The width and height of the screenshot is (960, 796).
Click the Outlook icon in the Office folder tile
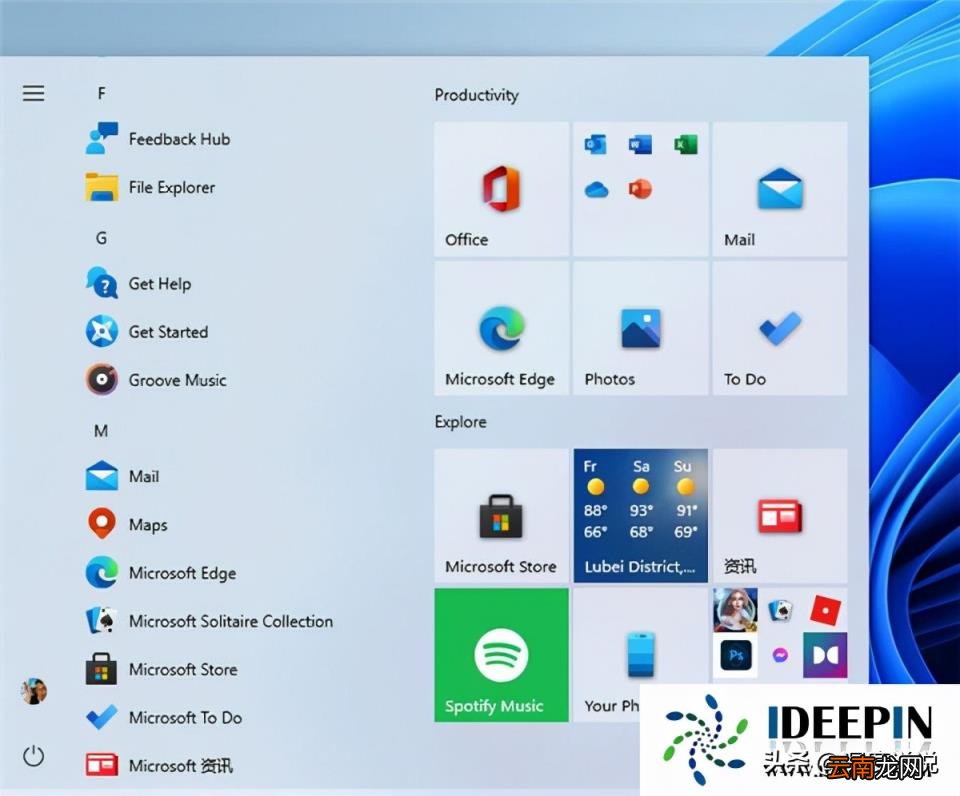click(596, 145)
